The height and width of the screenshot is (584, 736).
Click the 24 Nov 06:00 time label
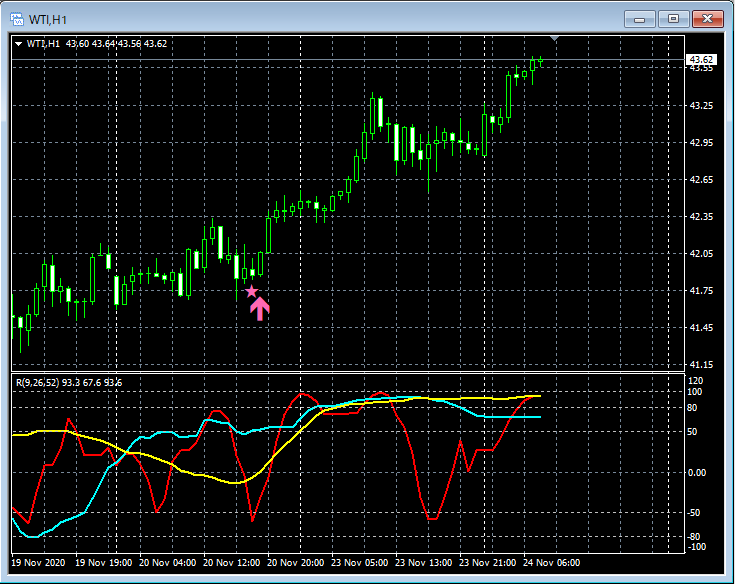tap(552, 562)
